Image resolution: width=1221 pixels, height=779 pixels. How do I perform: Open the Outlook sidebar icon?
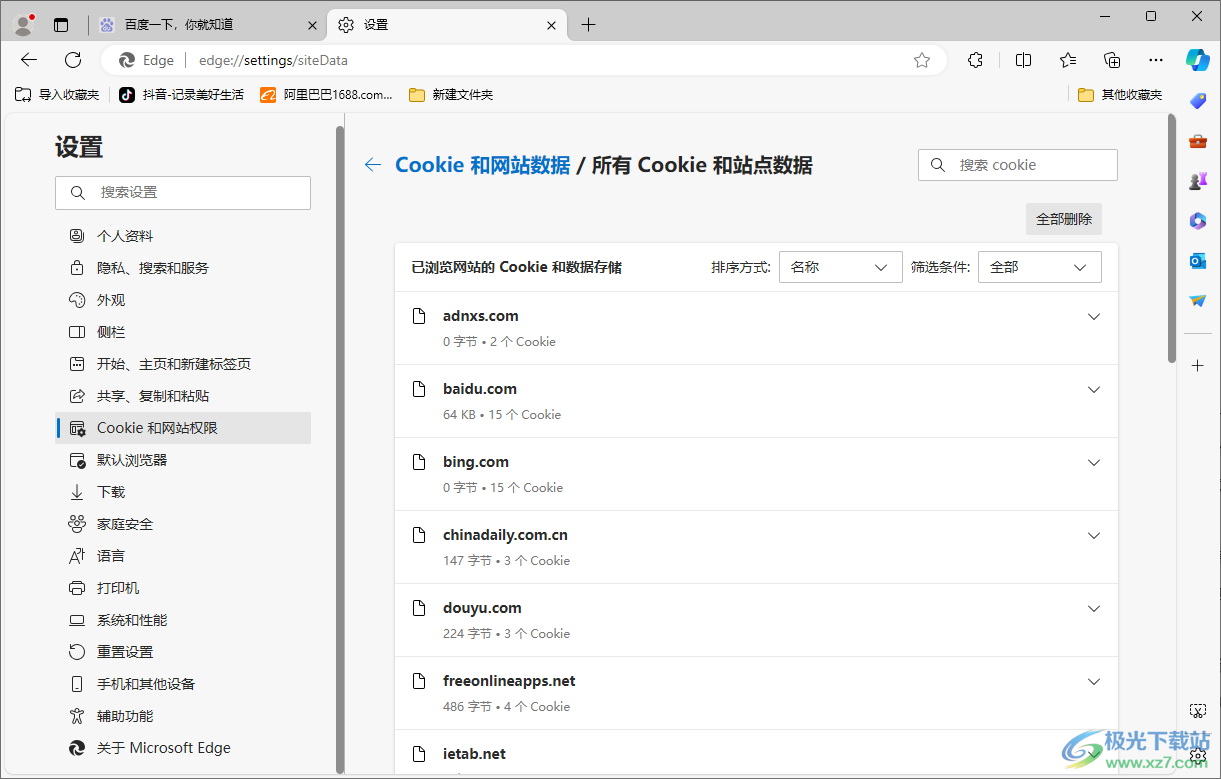click(1198, 261)
